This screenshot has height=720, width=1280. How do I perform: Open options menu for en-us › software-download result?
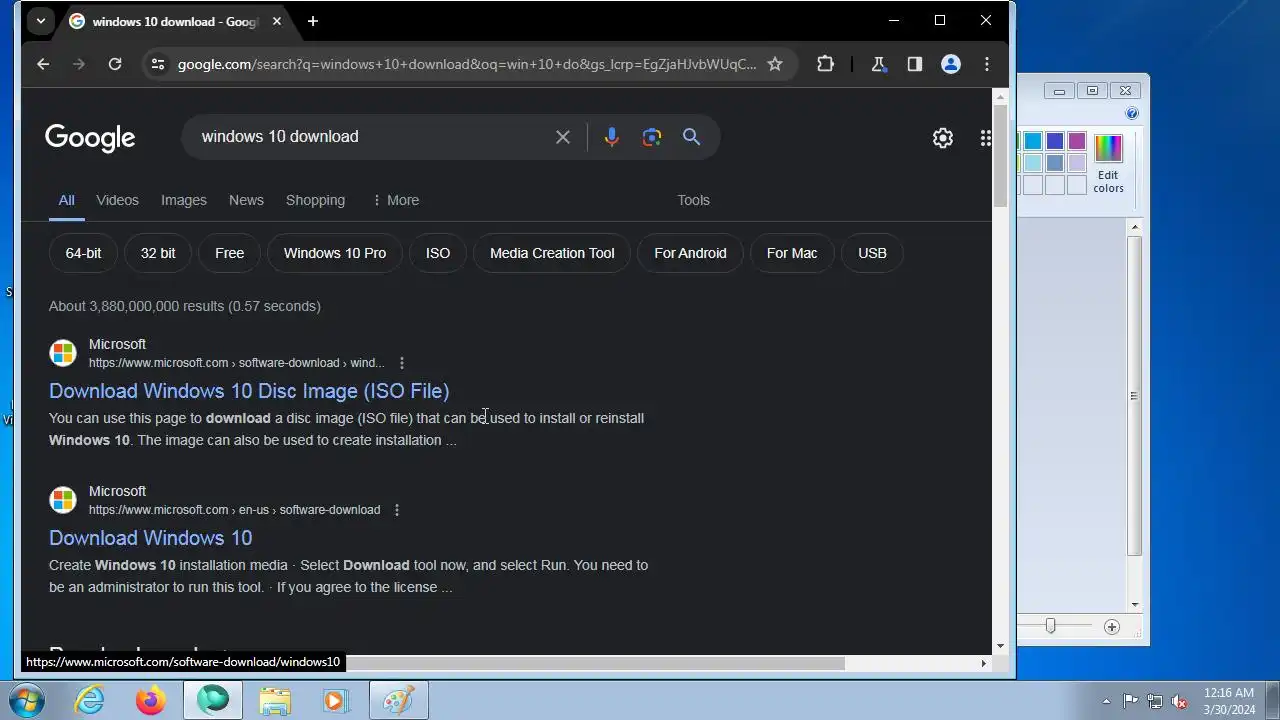coord(397,510)
